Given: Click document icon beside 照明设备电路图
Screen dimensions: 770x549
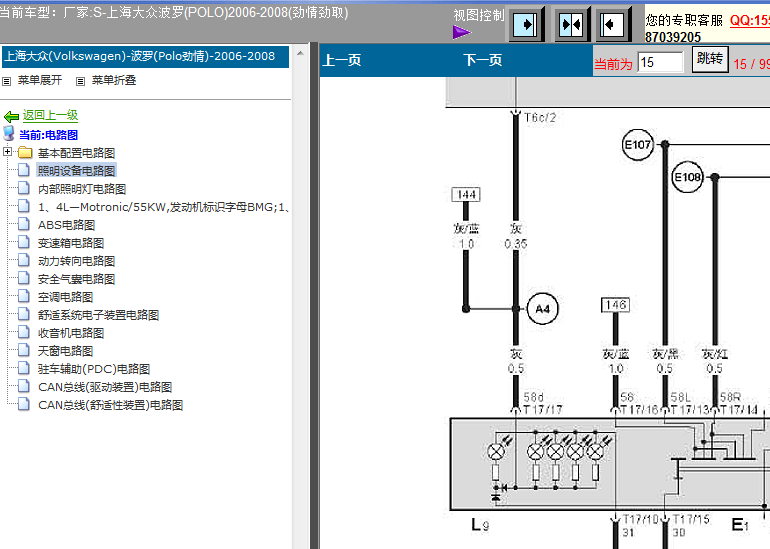Looking at the screenshot, I should (24, 170).
